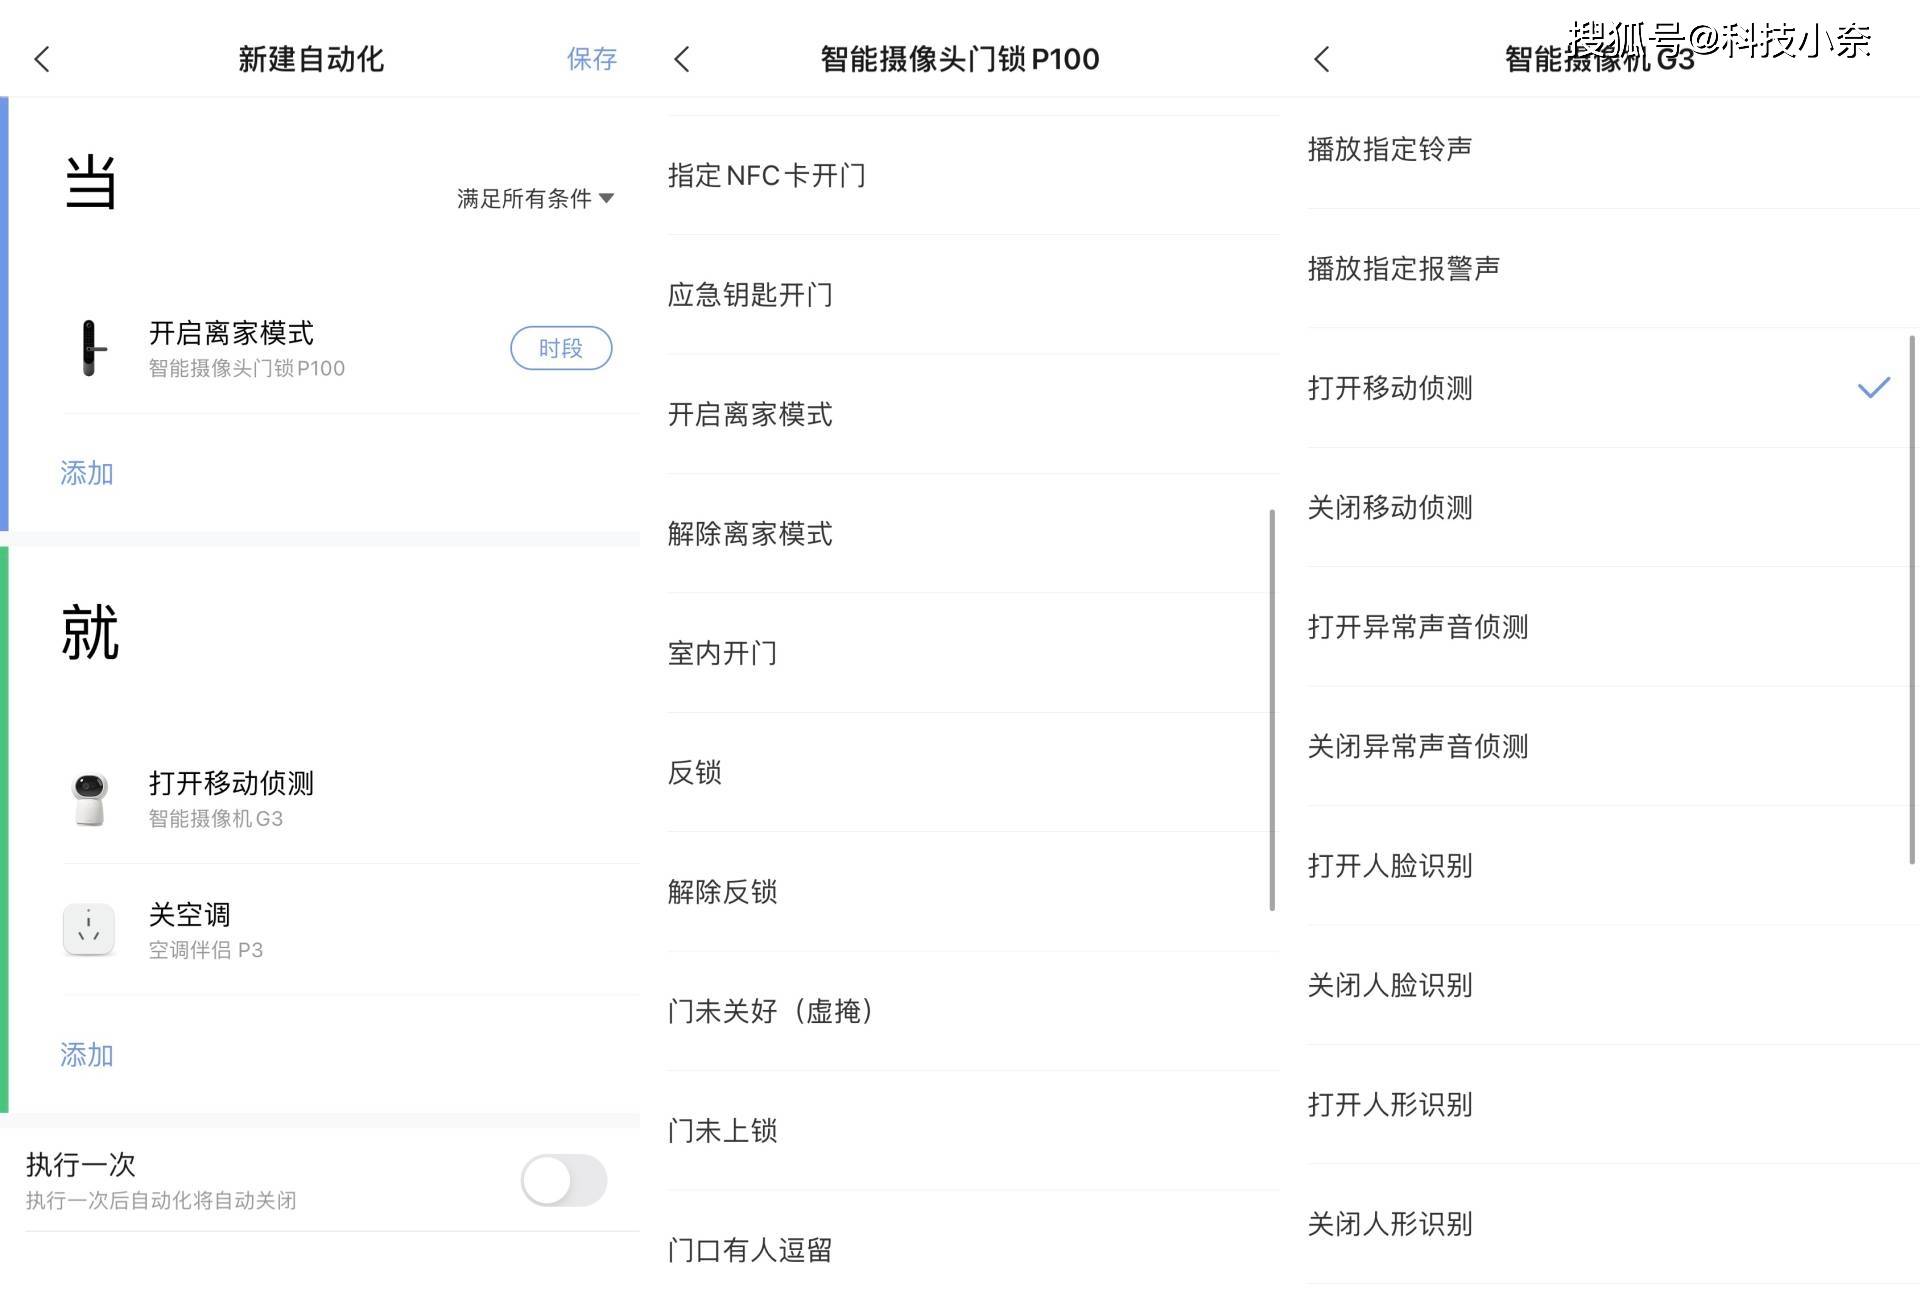
Task: Click the 时段 time period button
Action: 561,348
